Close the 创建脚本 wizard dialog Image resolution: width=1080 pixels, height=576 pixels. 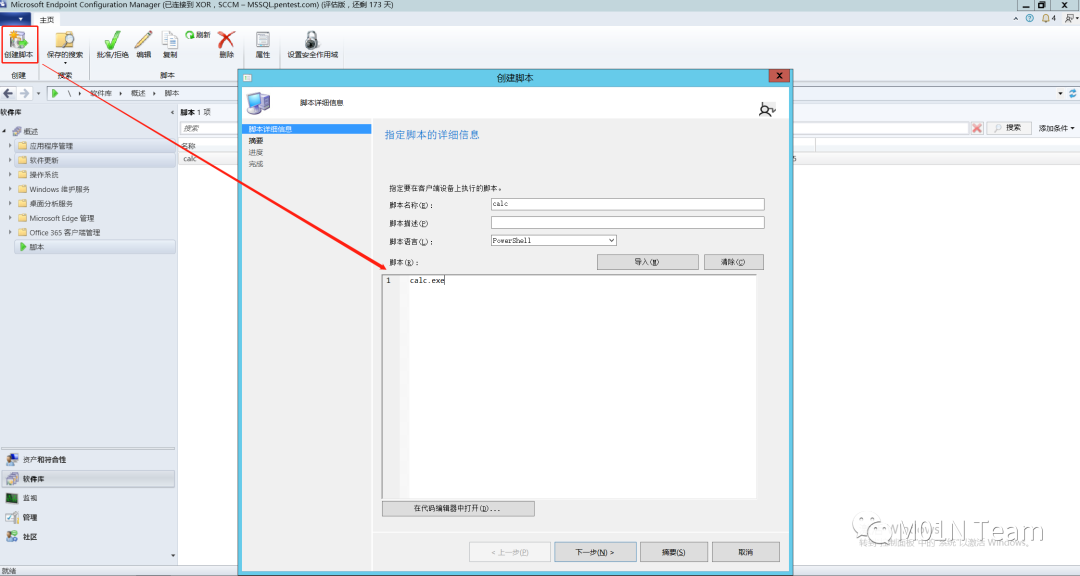tap(779, 76)
